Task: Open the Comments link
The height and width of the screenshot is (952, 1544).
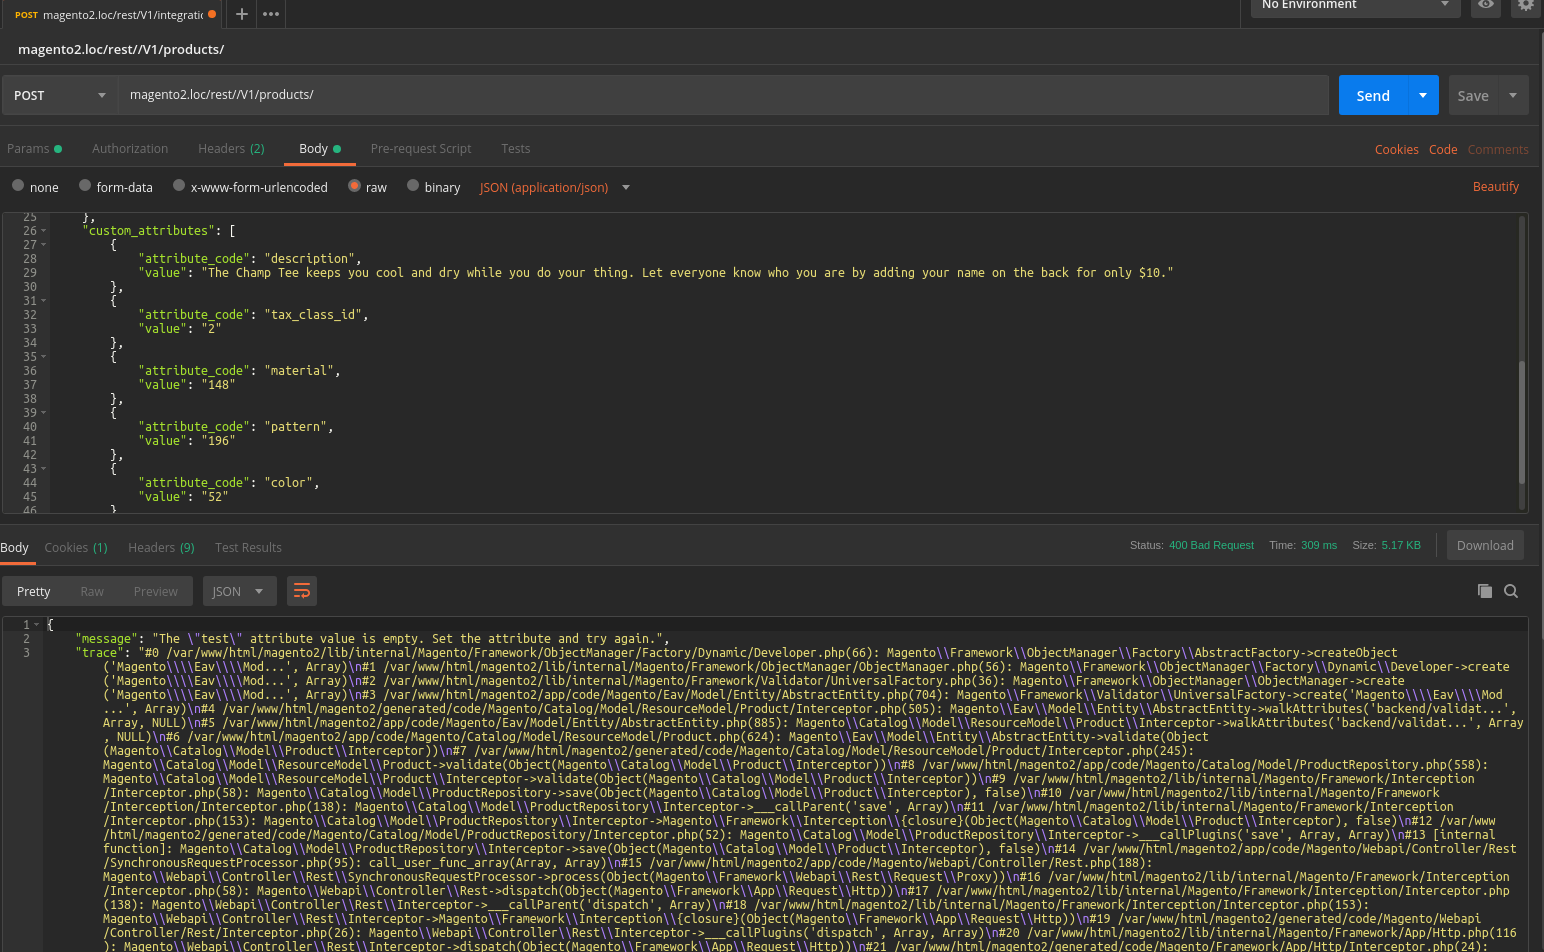Action: tap(1498, 149)
